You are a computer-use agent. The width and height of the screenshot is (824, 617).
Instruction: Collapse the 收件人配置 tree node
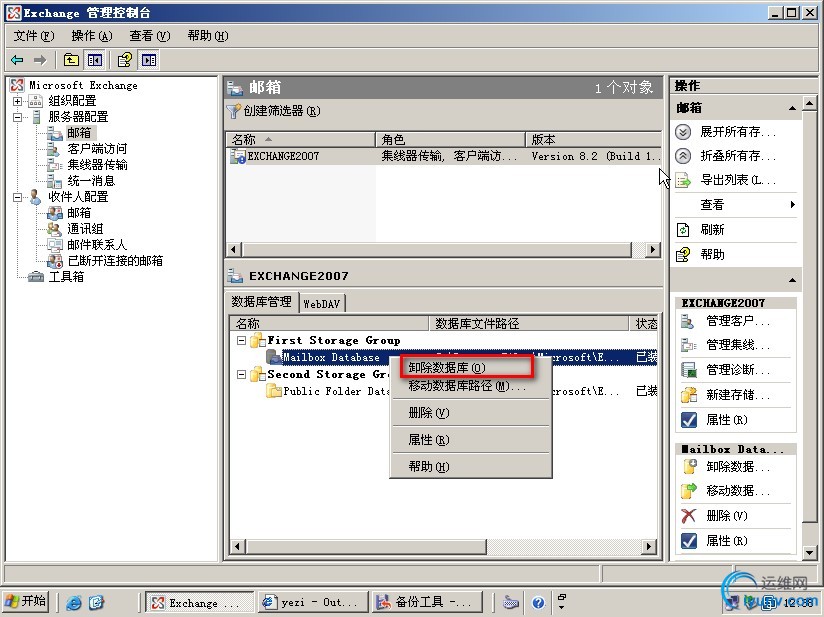pyautogui.click(x=18, y=197)
